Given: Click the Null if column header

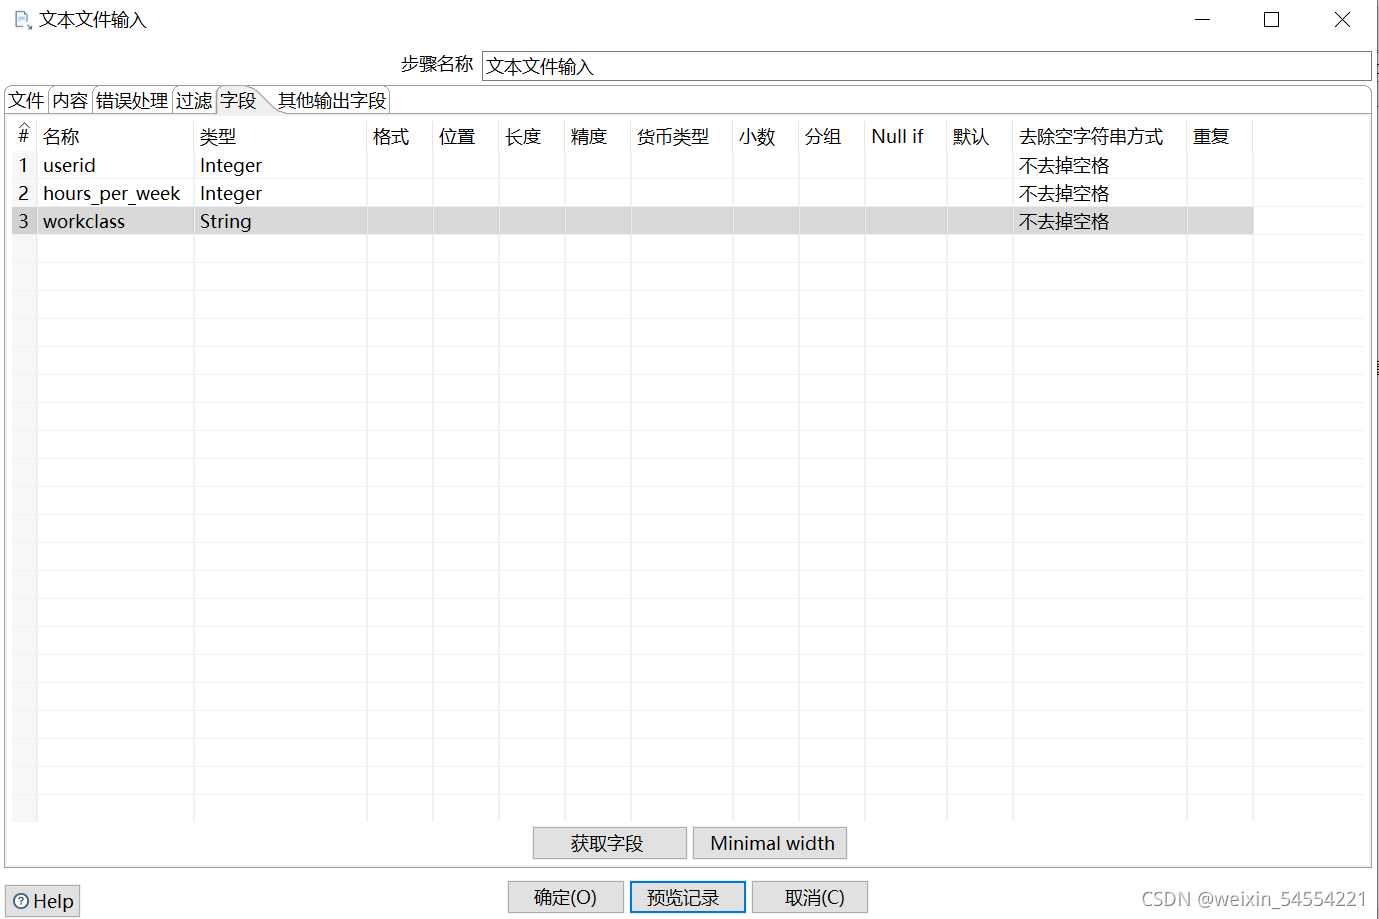Looking at the screenshot, I should (906, 136).
